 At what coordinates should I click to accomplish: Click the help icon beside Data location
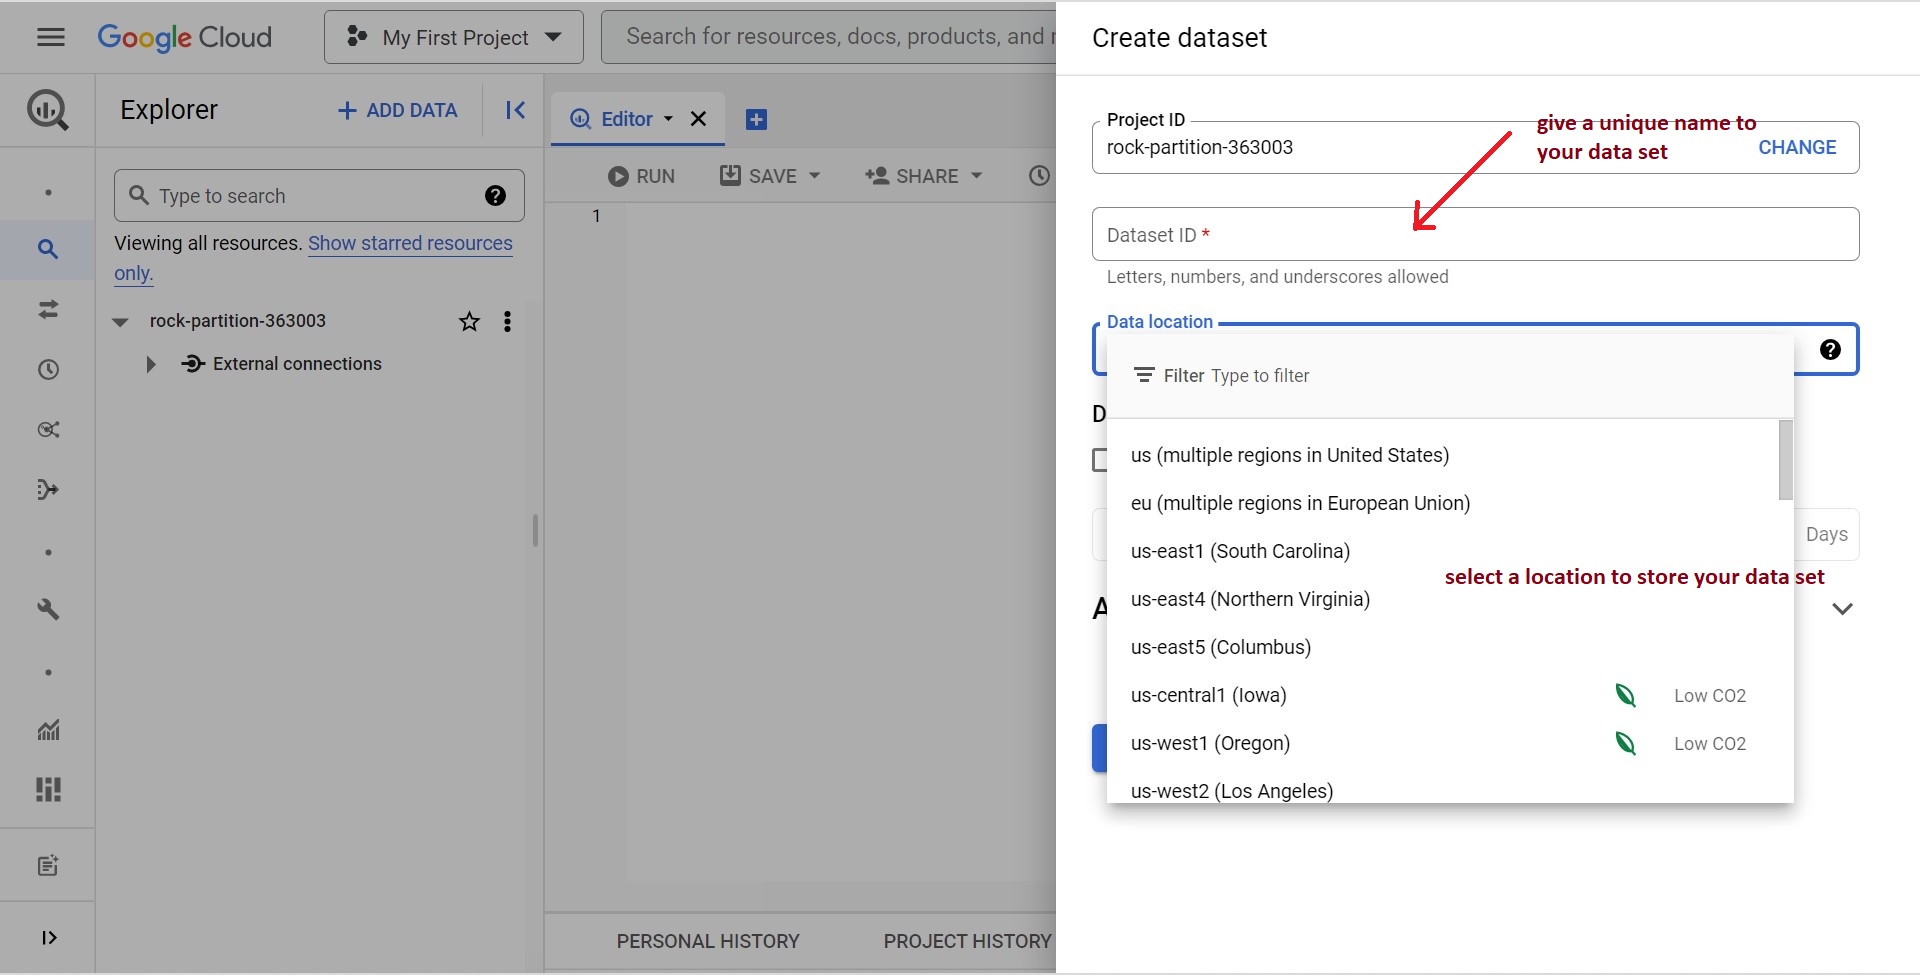click(1831, 349)
